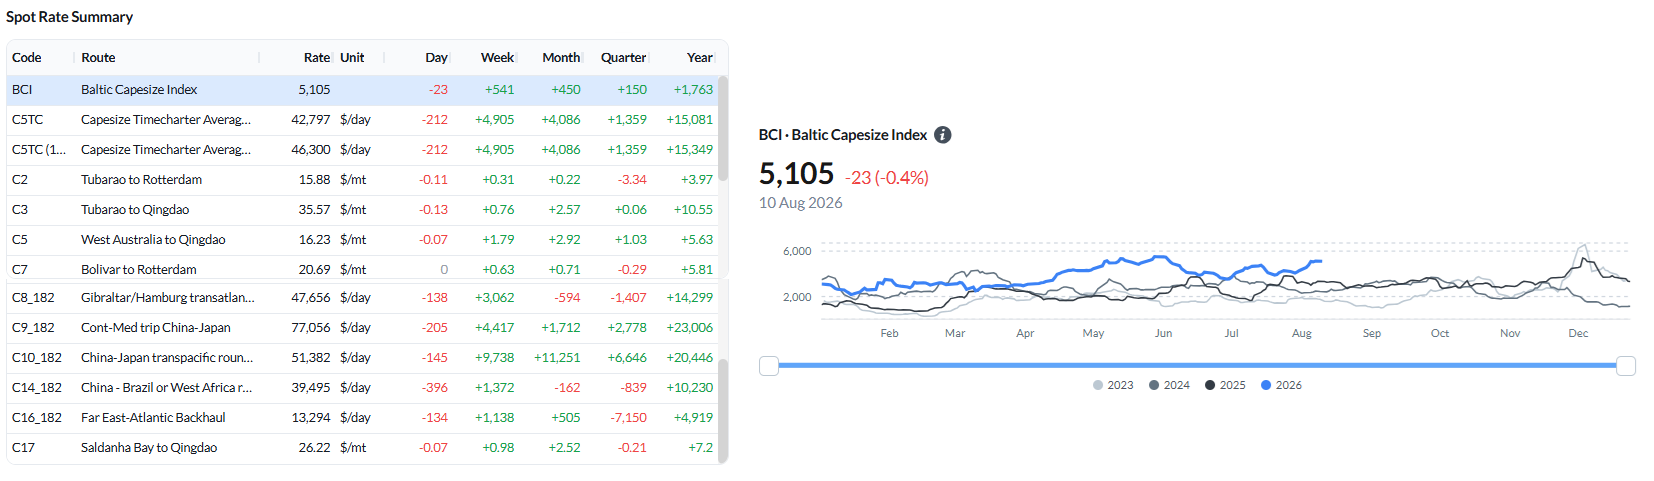
Task: Grab the left handle of date range slider
Action: coord(769,366)
